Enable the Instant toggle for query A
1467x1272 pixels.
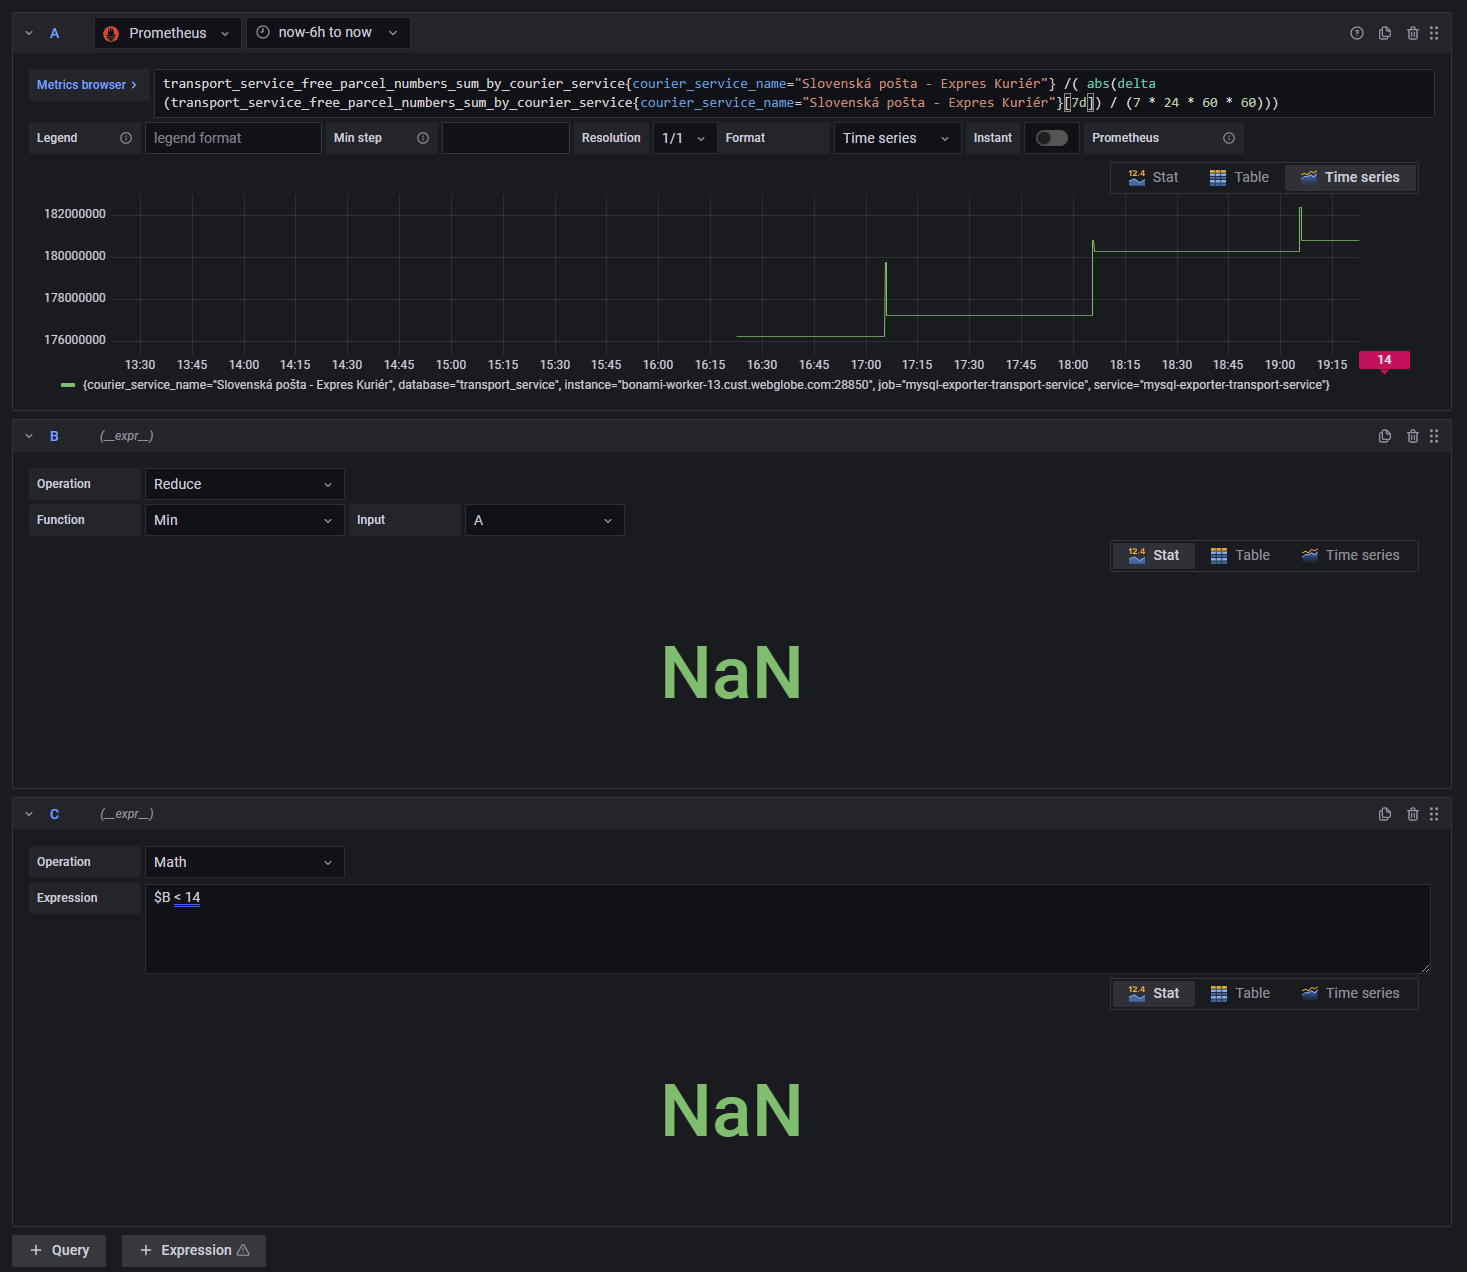tap(1051, 138)
